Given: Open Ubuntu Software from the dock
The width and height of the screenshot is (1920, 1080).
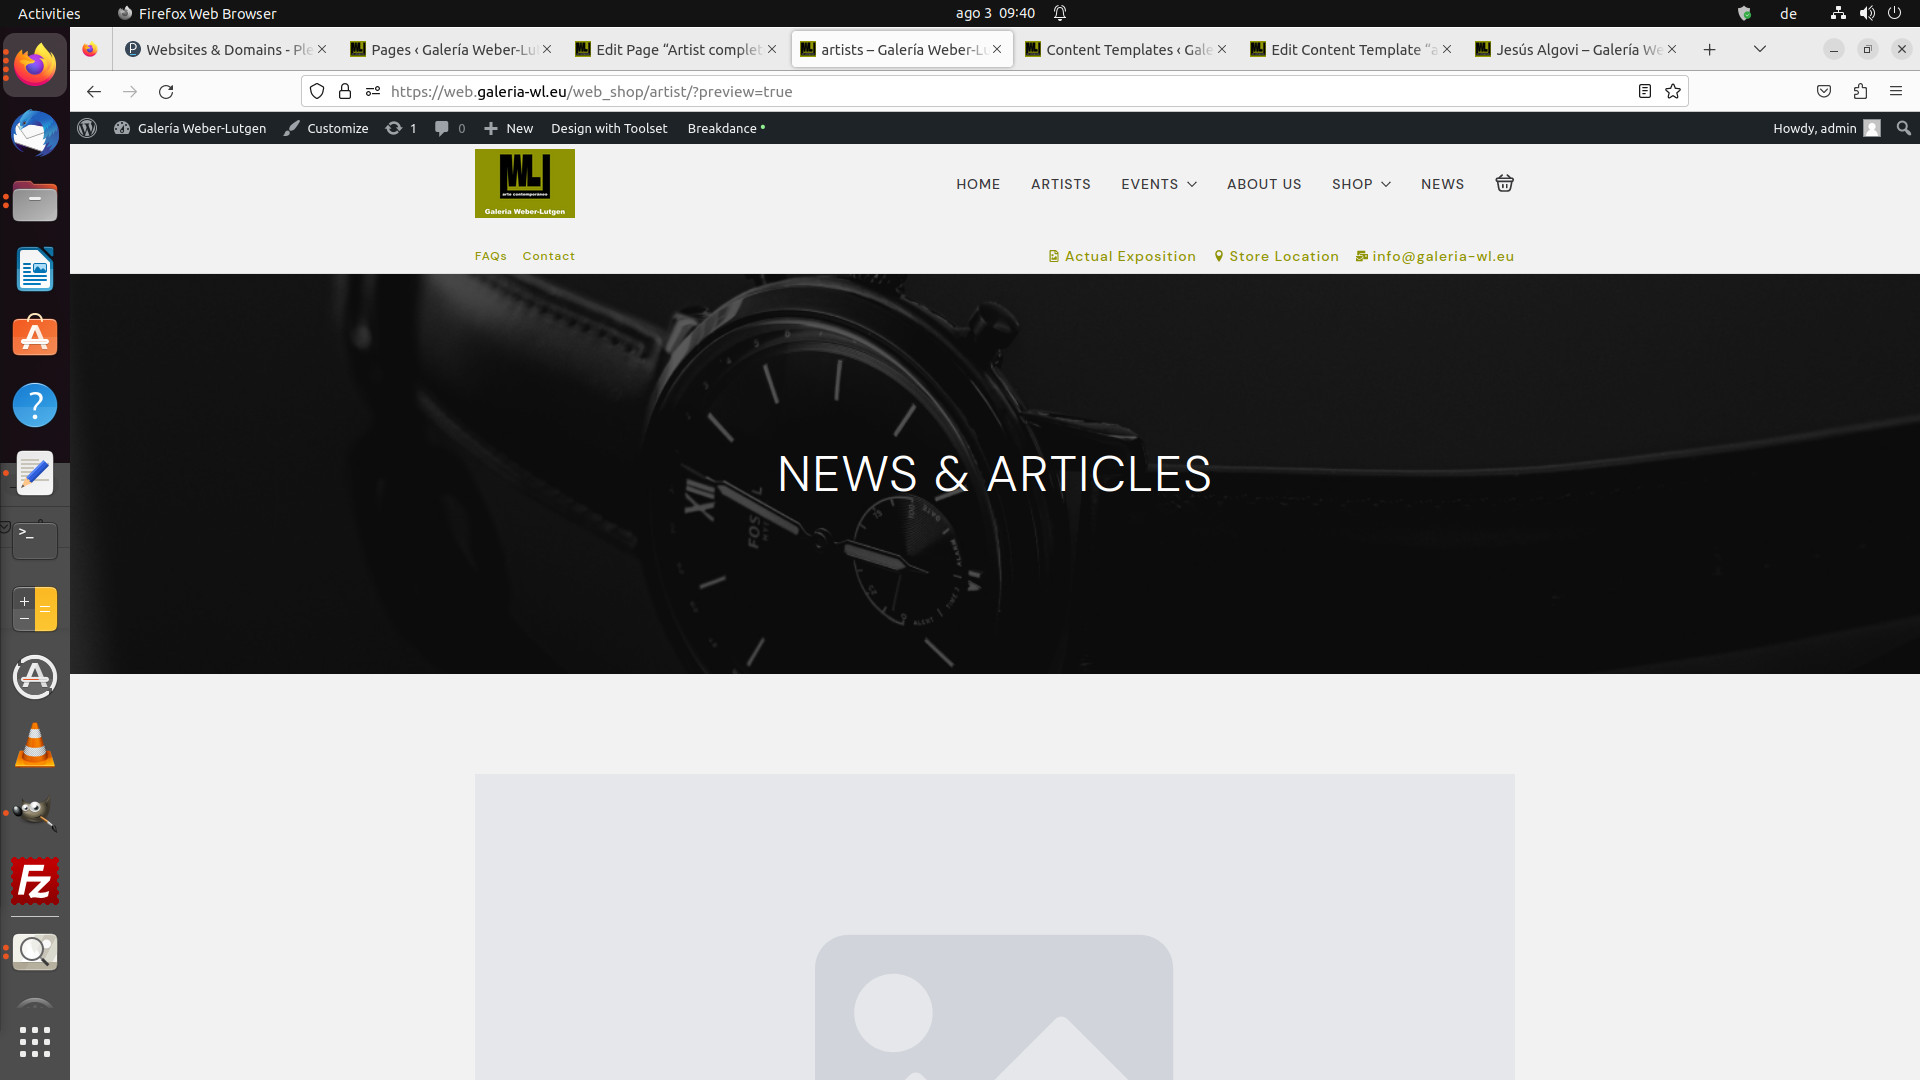Looking at the screenshot, I should tap(35, 337).
